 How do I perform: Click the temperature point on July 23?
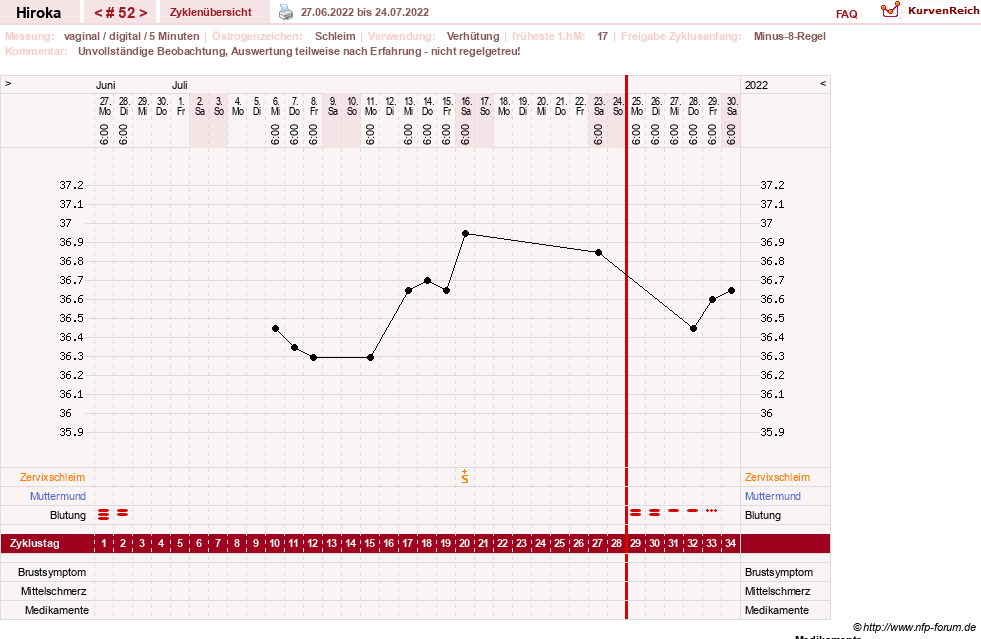point(599,252)
